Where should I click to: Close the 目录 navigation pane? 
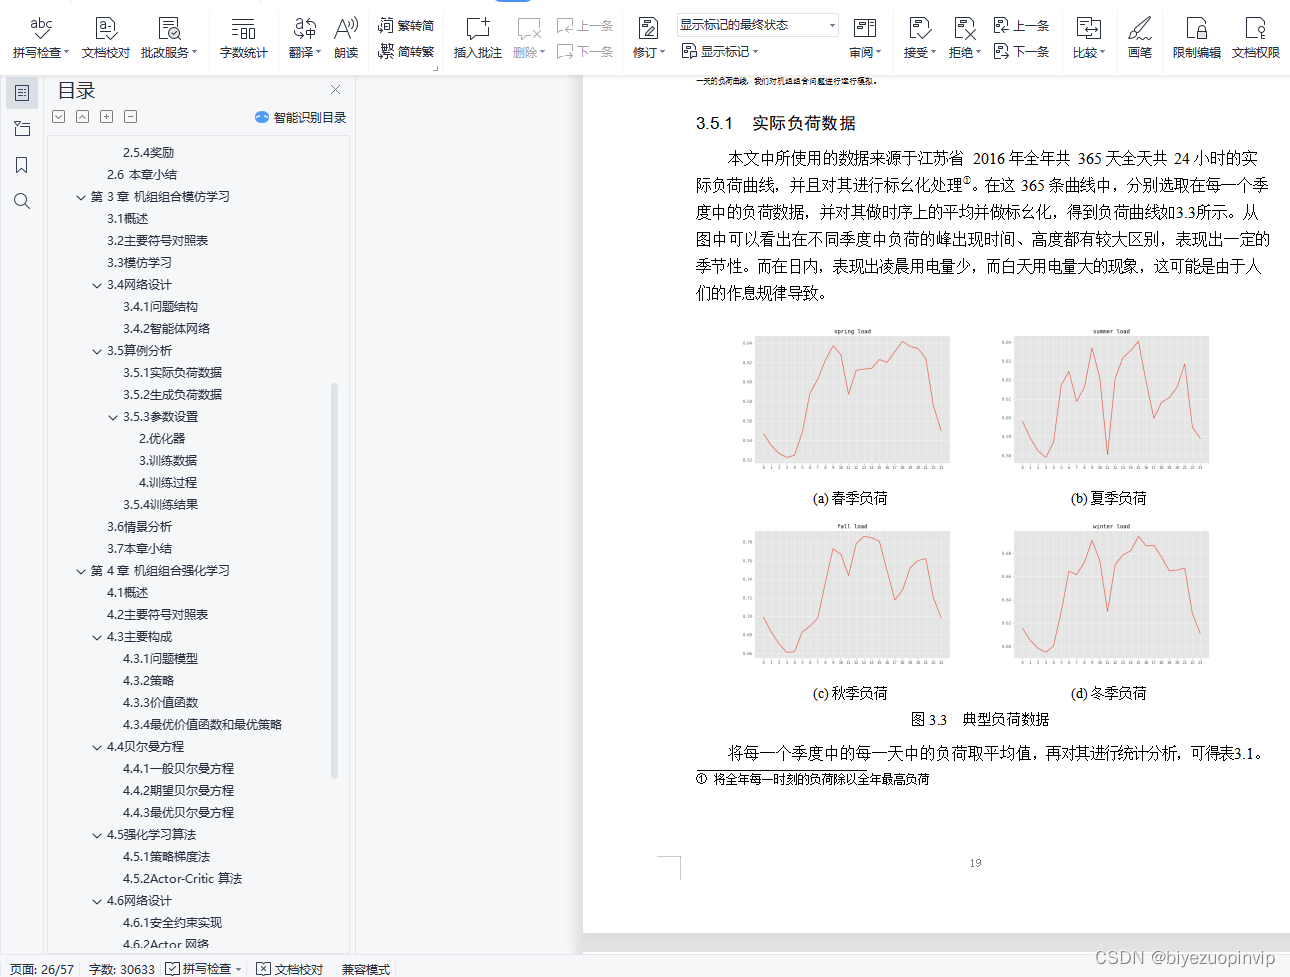point(336,90)
